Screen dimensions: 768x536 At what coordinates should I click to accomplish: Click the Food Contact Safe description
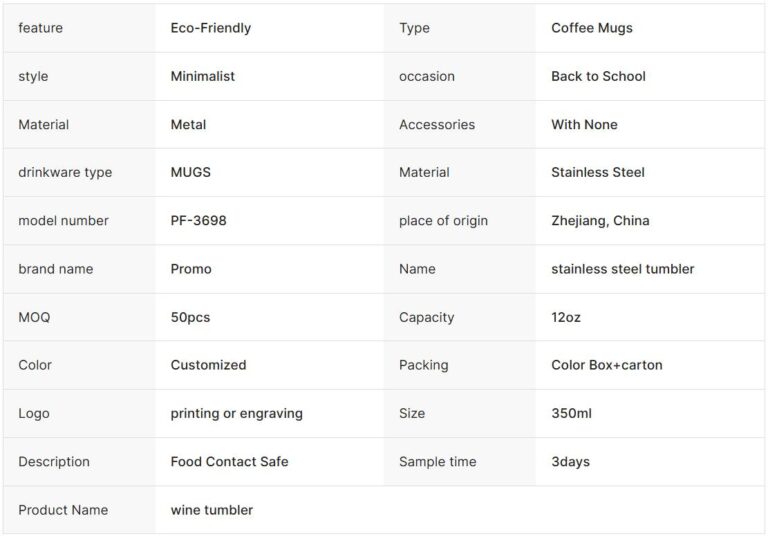(229, 461)
